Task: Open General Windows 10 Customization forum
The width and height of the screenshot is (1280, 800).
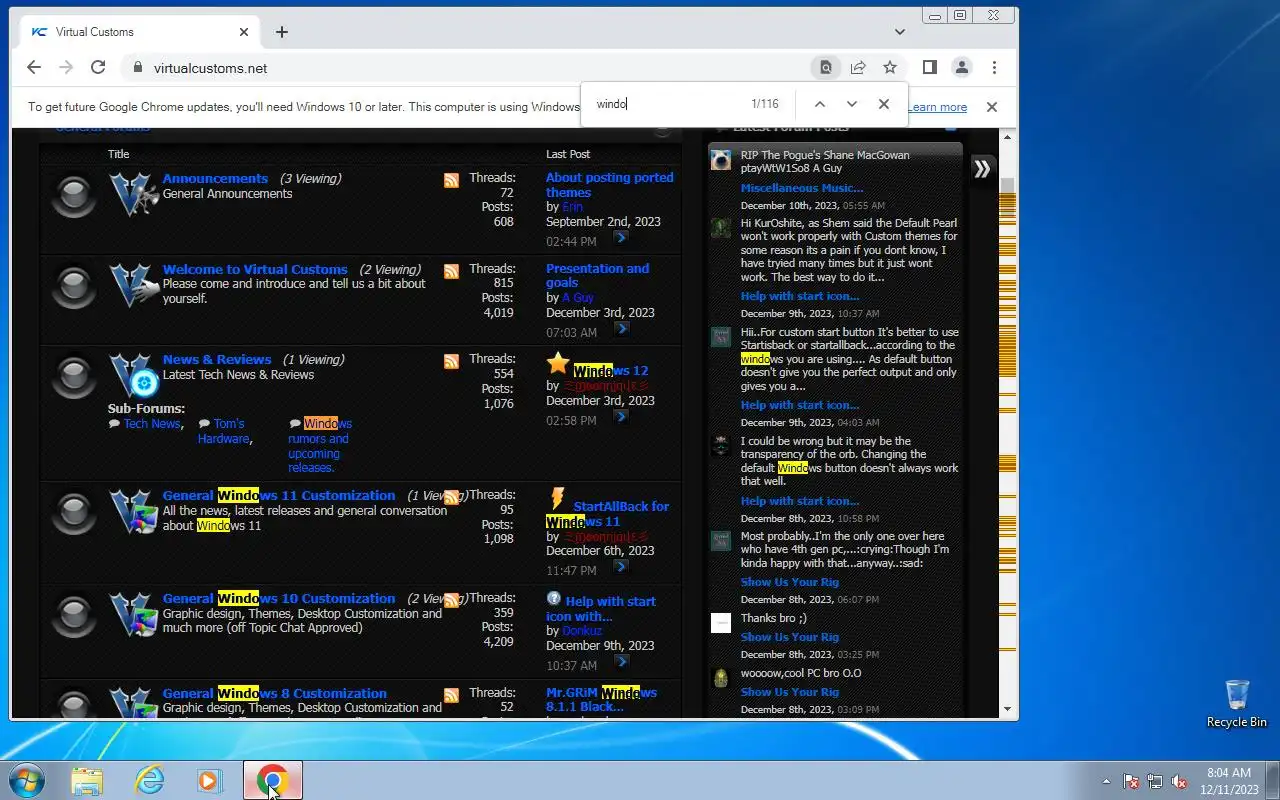Action: point(279,598)
